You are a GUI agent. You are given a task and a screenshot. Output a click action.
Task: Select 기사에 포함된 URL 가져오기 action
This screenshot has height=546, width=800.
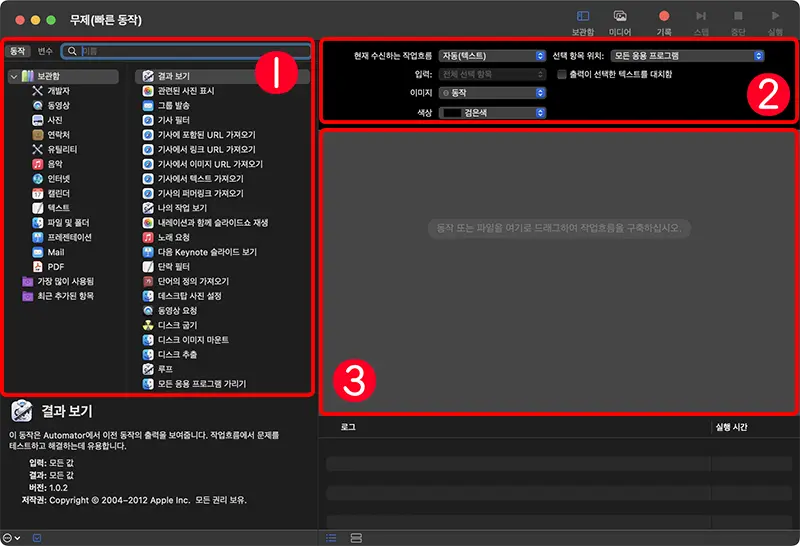(198, 135)
